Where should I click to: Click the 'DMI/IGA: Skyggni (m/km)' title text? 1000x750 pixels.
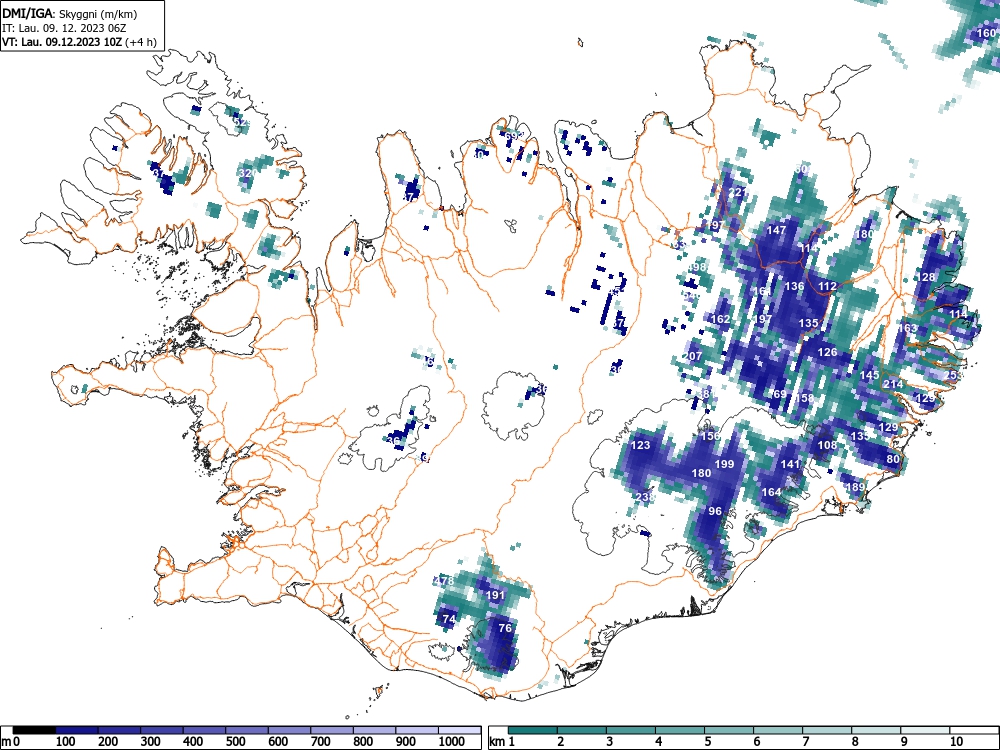point(70,14)
